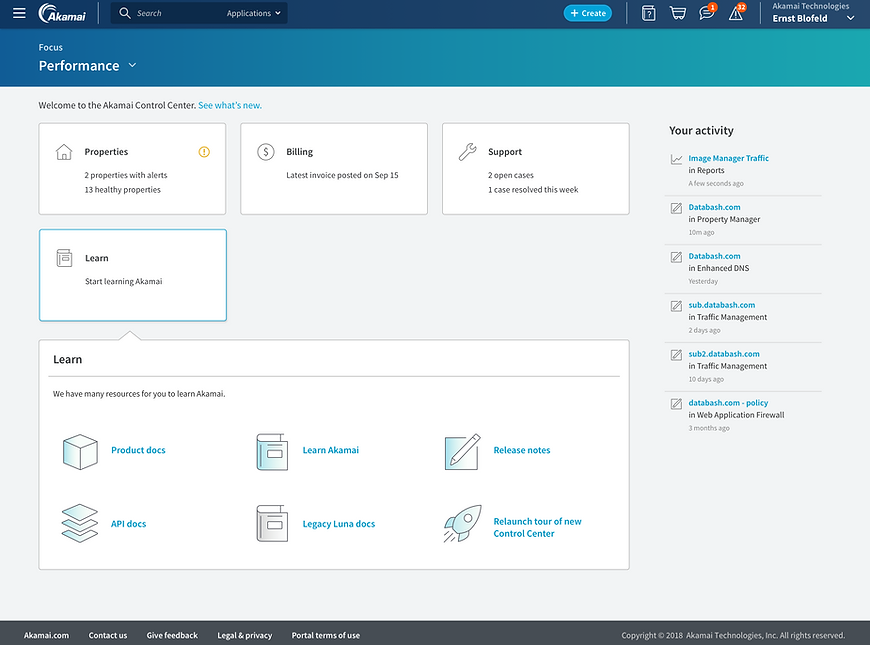870x645 pixels.
Task: Click the Properties yellow alert icon
Action: pyautogui.click(x=204, y=152)
